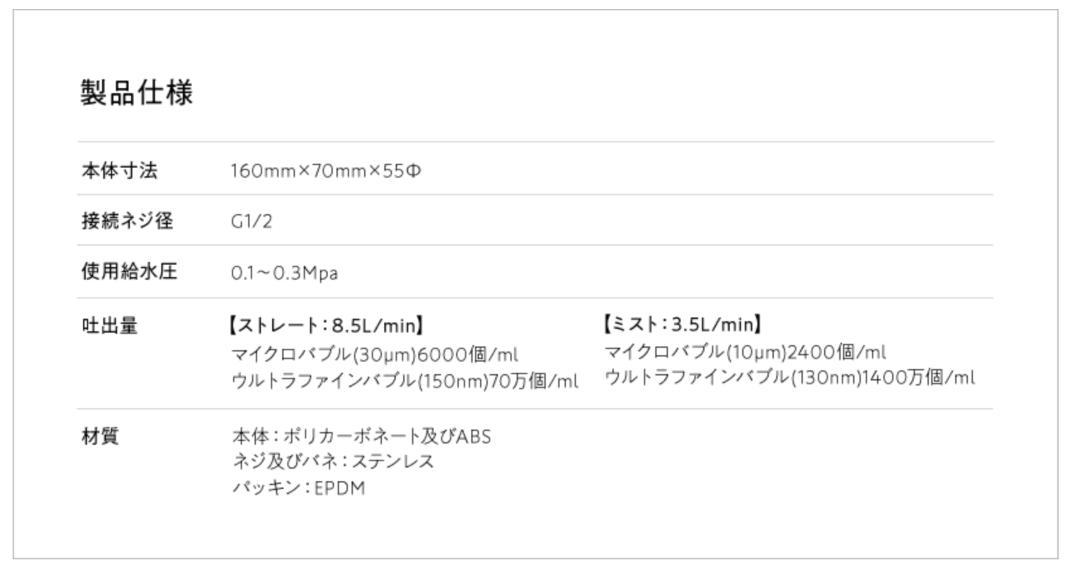1080x577 pixels.
Task: Select the マイクロバブル(30μm)6000個/ml text
Action: coord(375,355)
